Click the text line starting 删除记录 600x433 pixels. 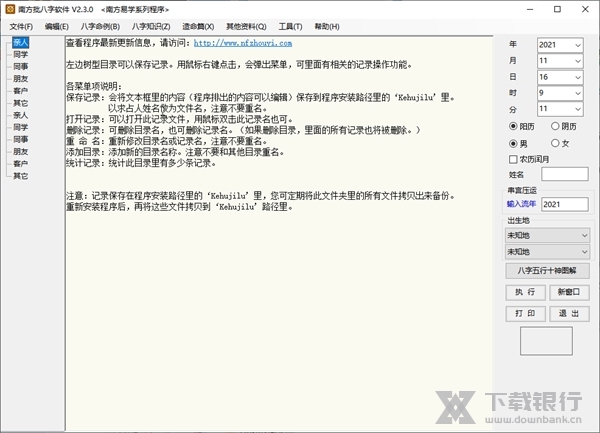click(243, 130)
